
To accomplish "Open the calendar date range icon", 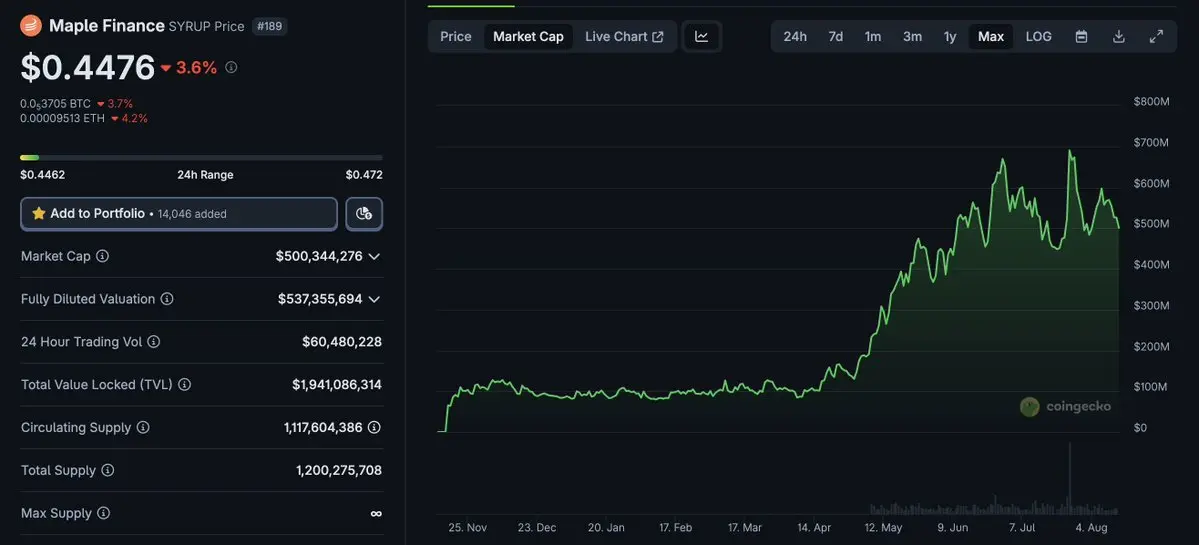I will coord(1081,37).
